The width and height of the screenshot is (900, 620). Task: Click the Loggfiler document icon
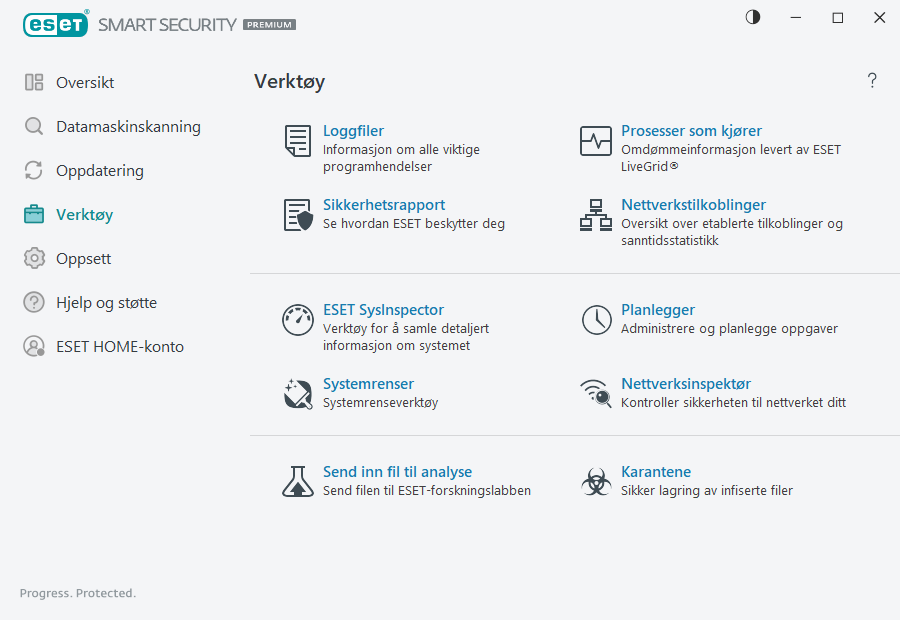click(x=297, y=141)
